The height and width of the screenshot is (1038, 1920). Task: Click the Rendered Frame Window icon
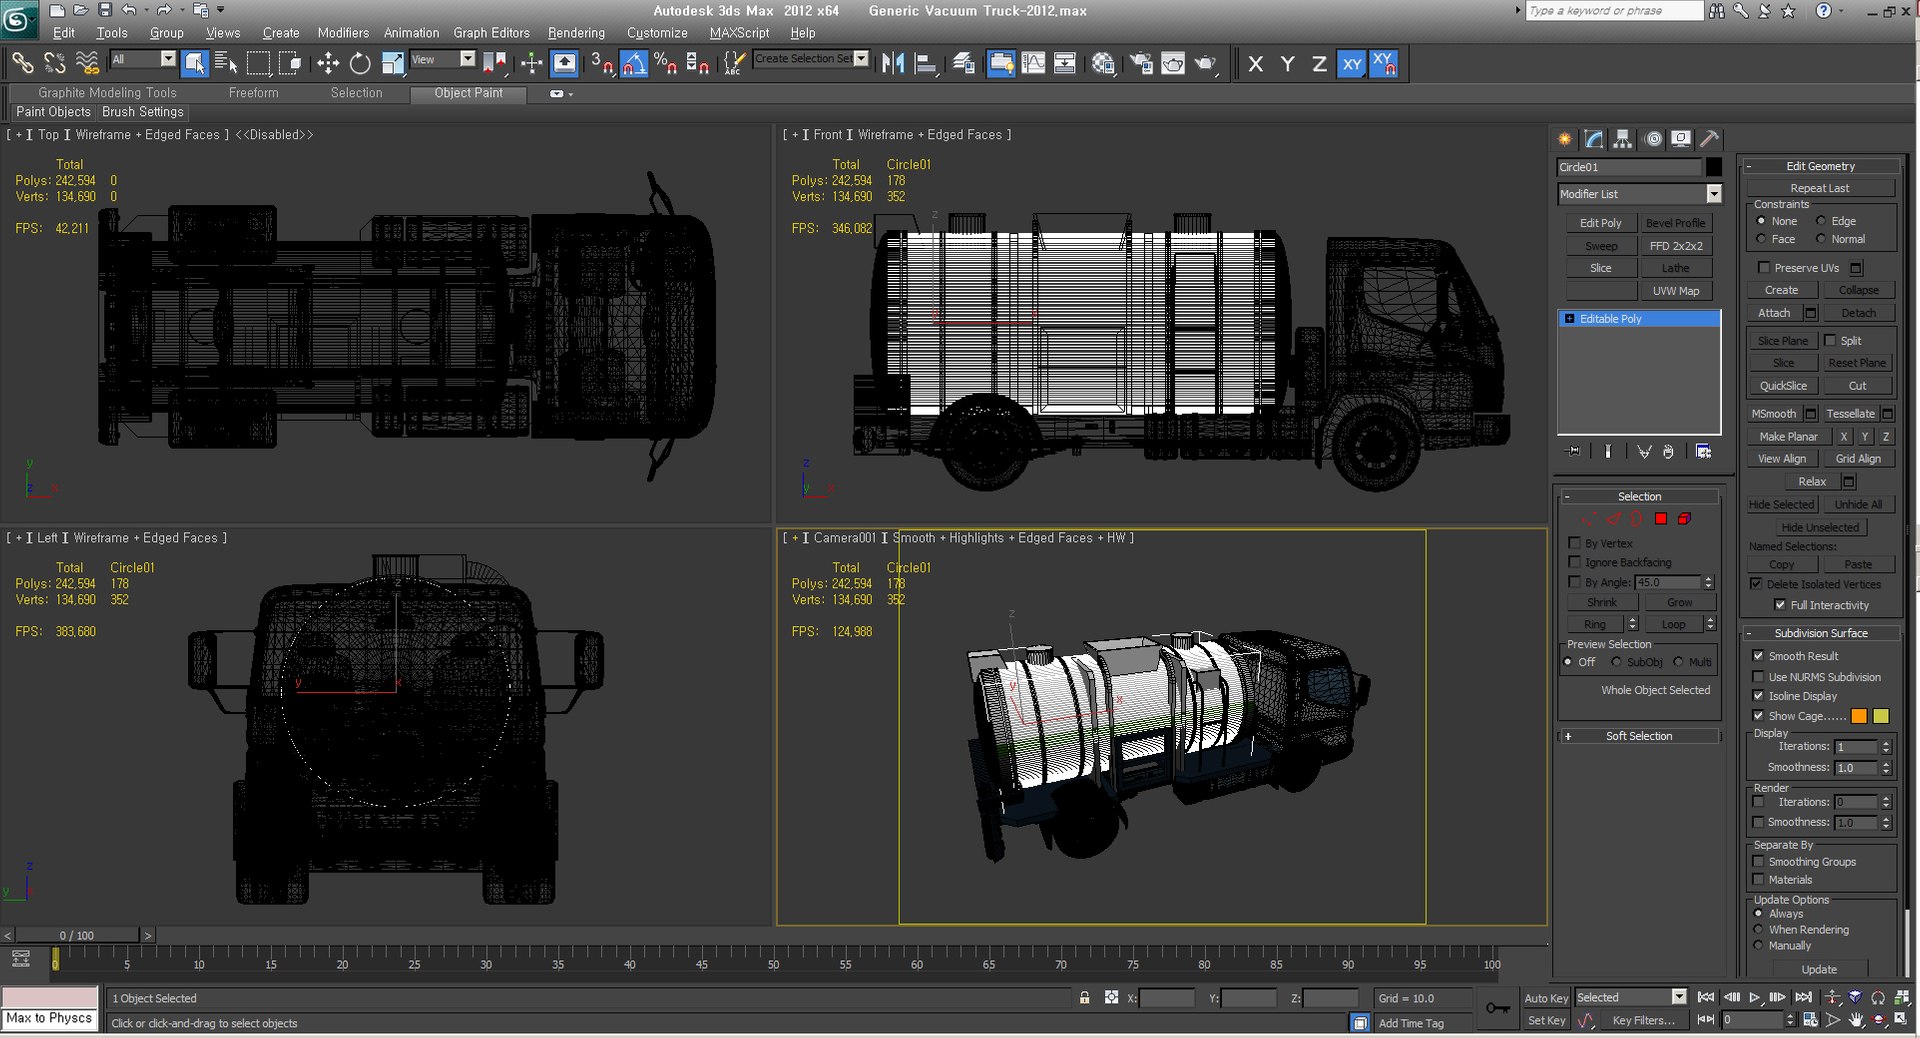pyautogui.click(x=1173, y=63)
